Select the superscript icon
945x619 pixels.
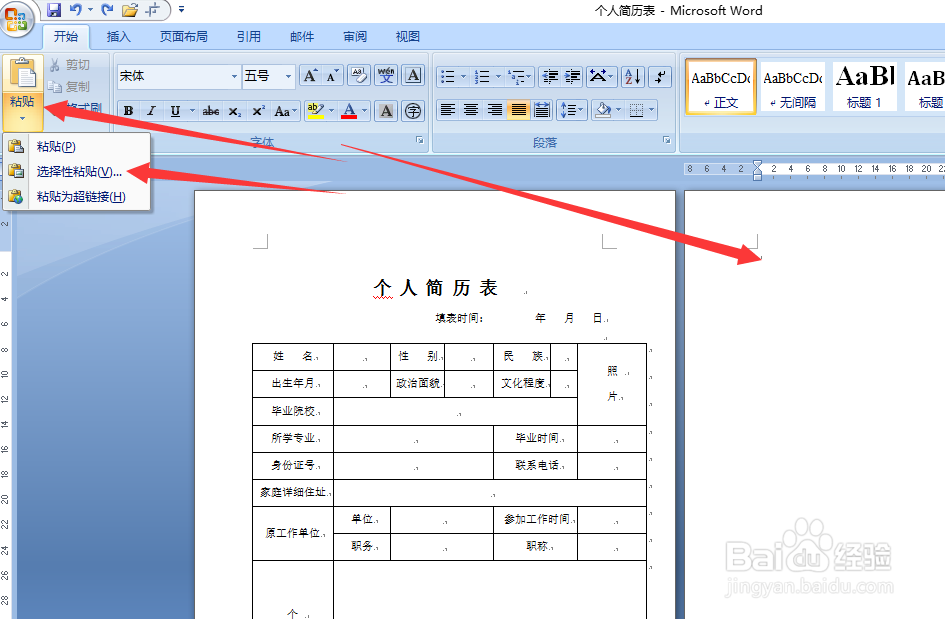257,110
